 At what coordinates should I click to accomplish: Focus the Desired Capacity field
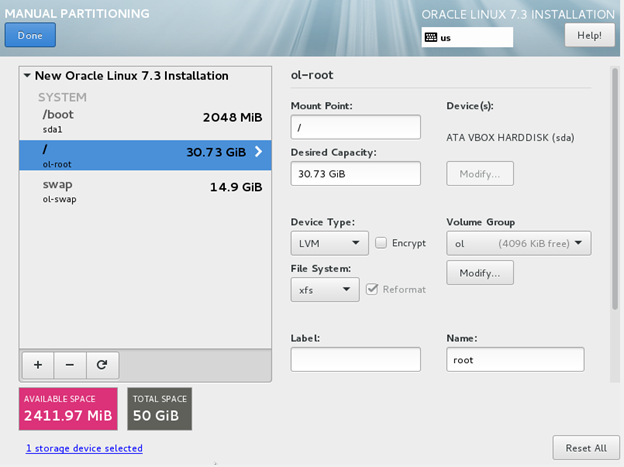click(355, 174)
